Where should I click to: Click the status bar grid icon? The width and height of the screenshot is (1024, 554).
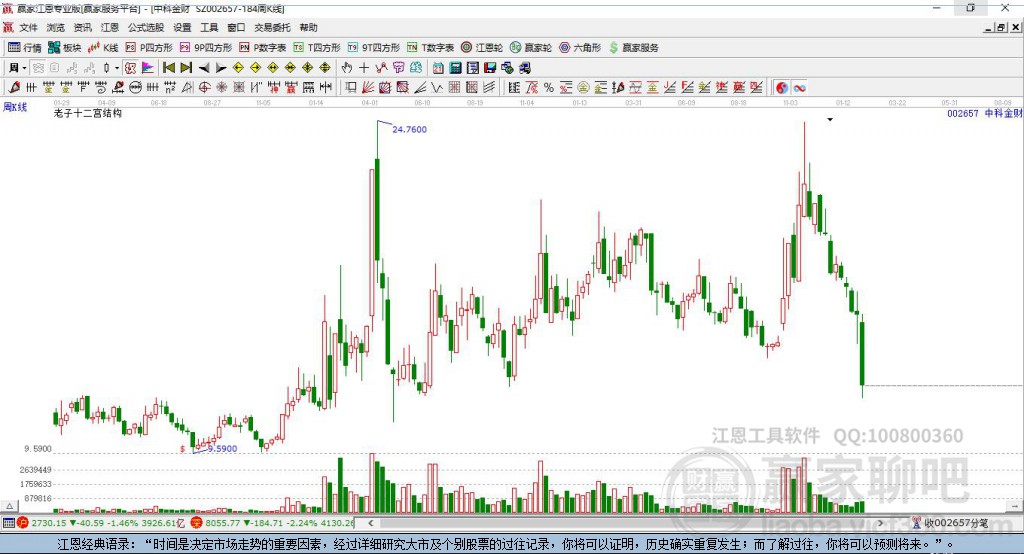click(8, 523)
